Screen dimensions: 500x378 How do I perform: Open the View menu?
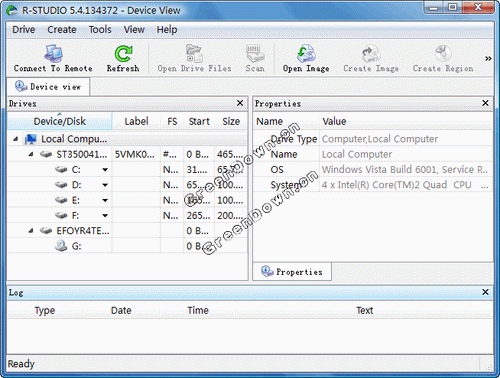[134, 30]
